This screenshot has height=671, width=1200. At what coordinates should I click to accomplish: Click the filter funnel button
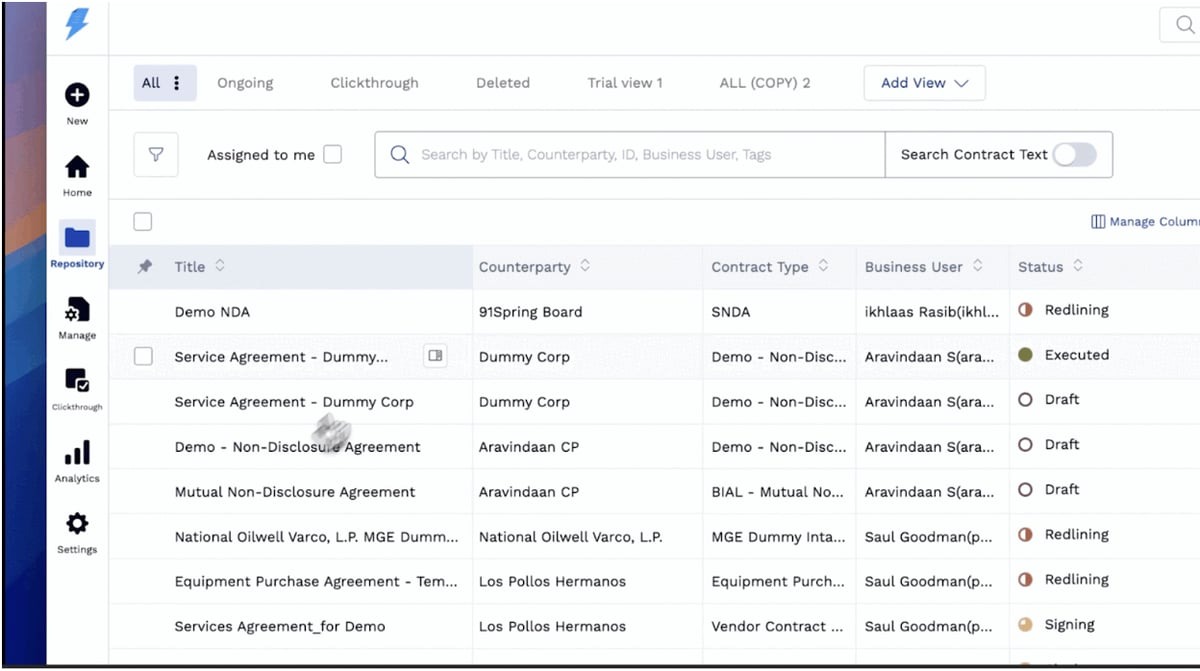click(156, 155)
